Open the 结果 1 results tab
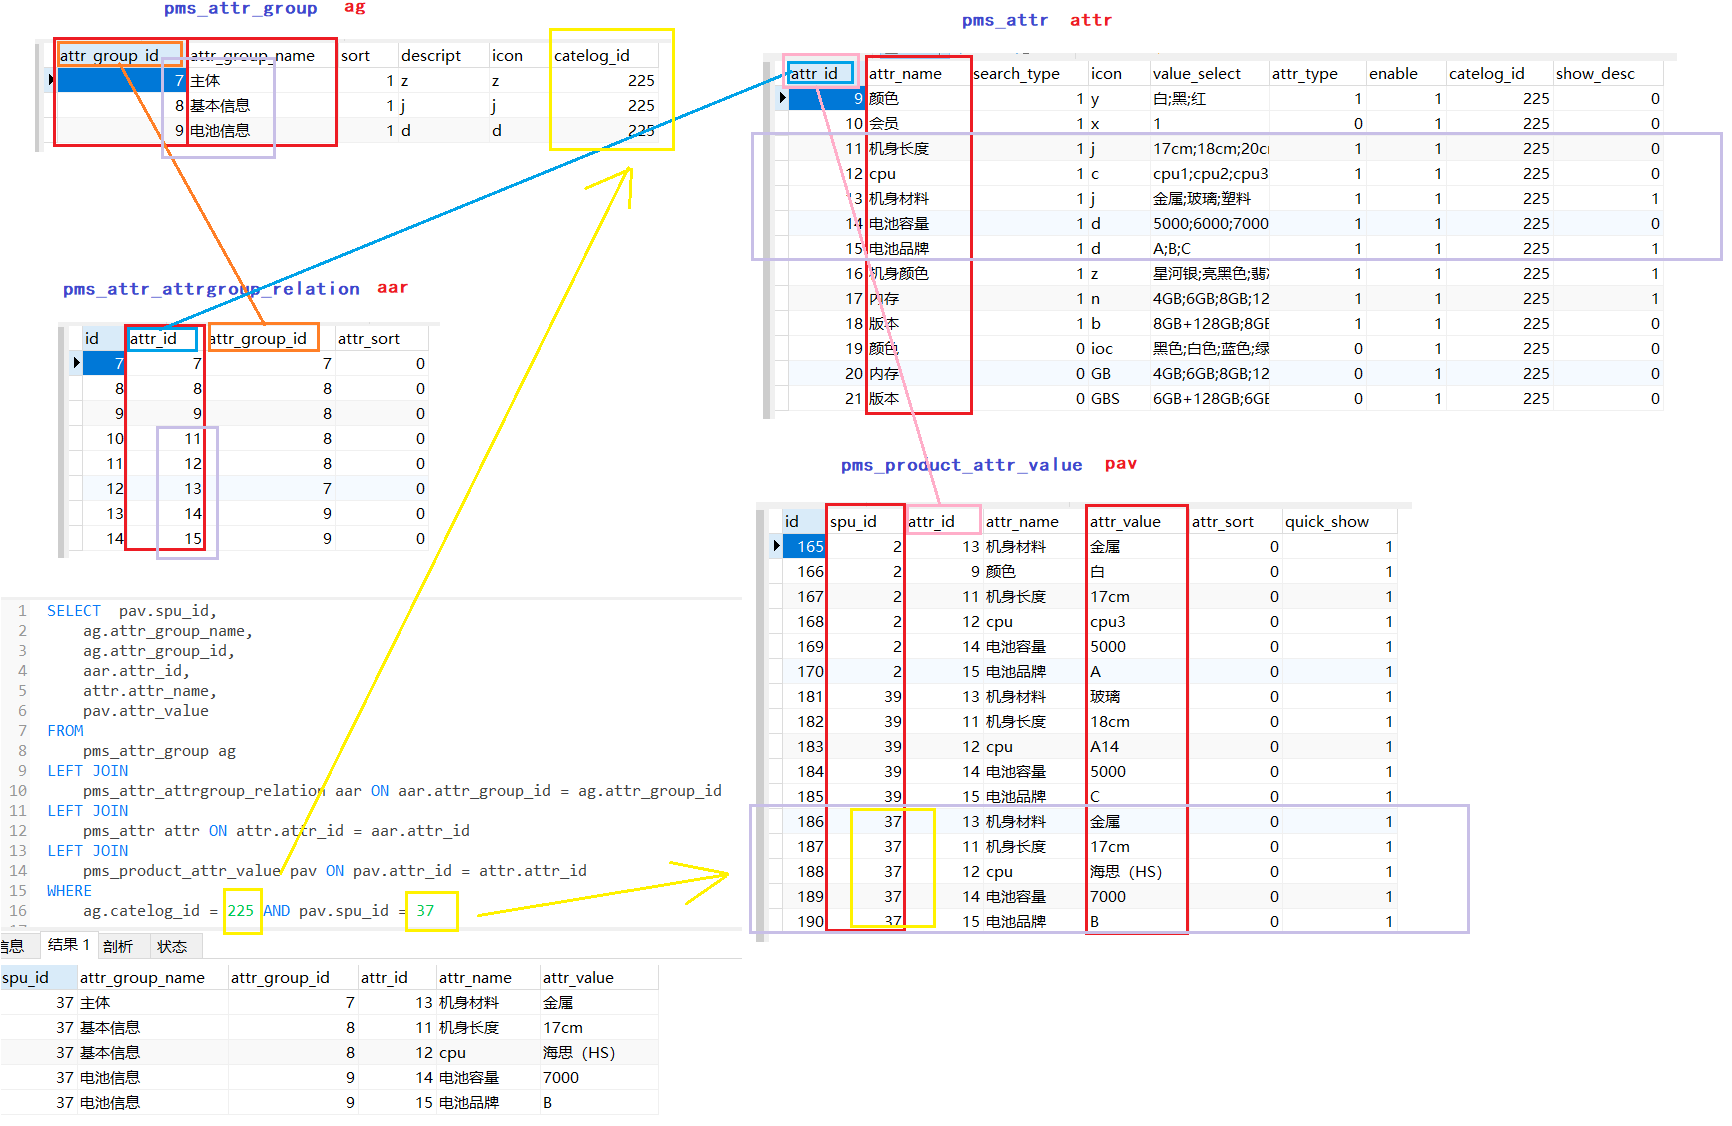1732x1126 pixels. (x=68, y=945)
